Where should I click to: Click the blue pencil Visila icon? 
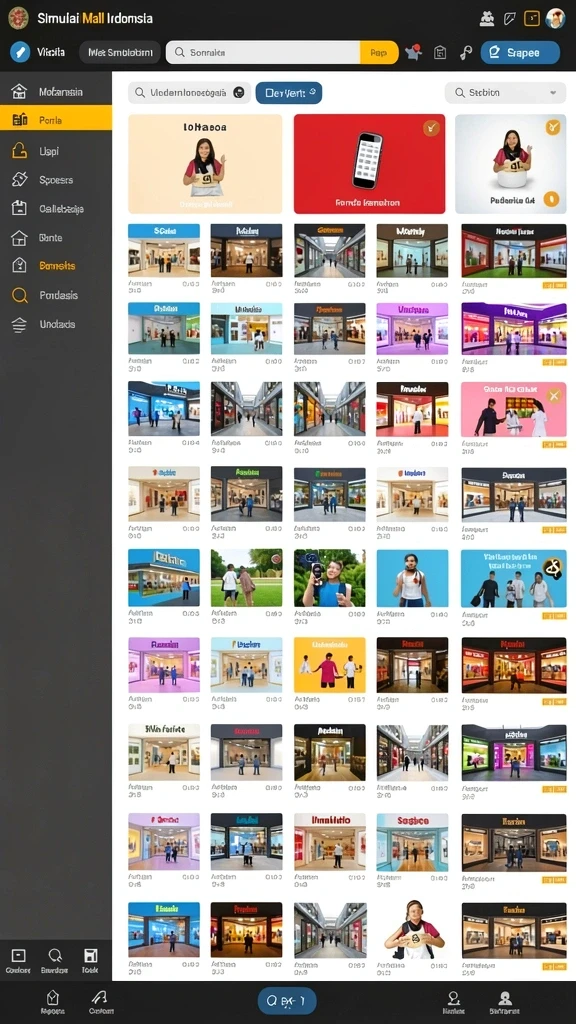point(20,52)
